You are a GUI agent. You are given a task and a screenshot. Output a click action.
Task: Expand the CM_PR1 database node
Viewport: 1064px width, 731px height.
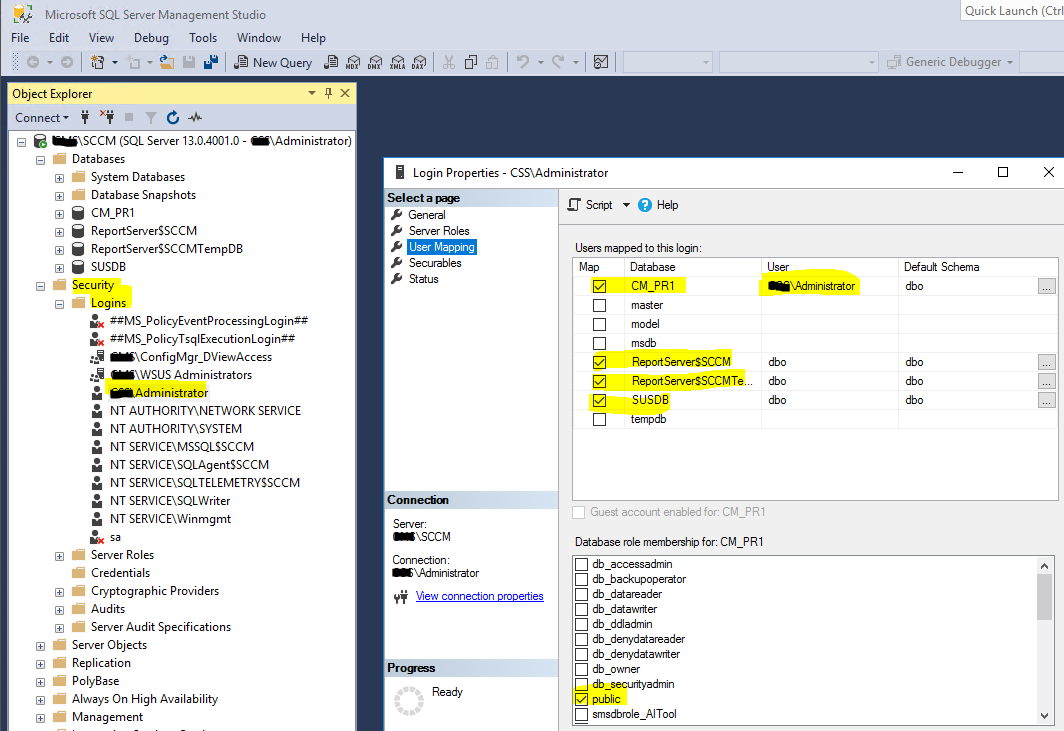(60, 214)
